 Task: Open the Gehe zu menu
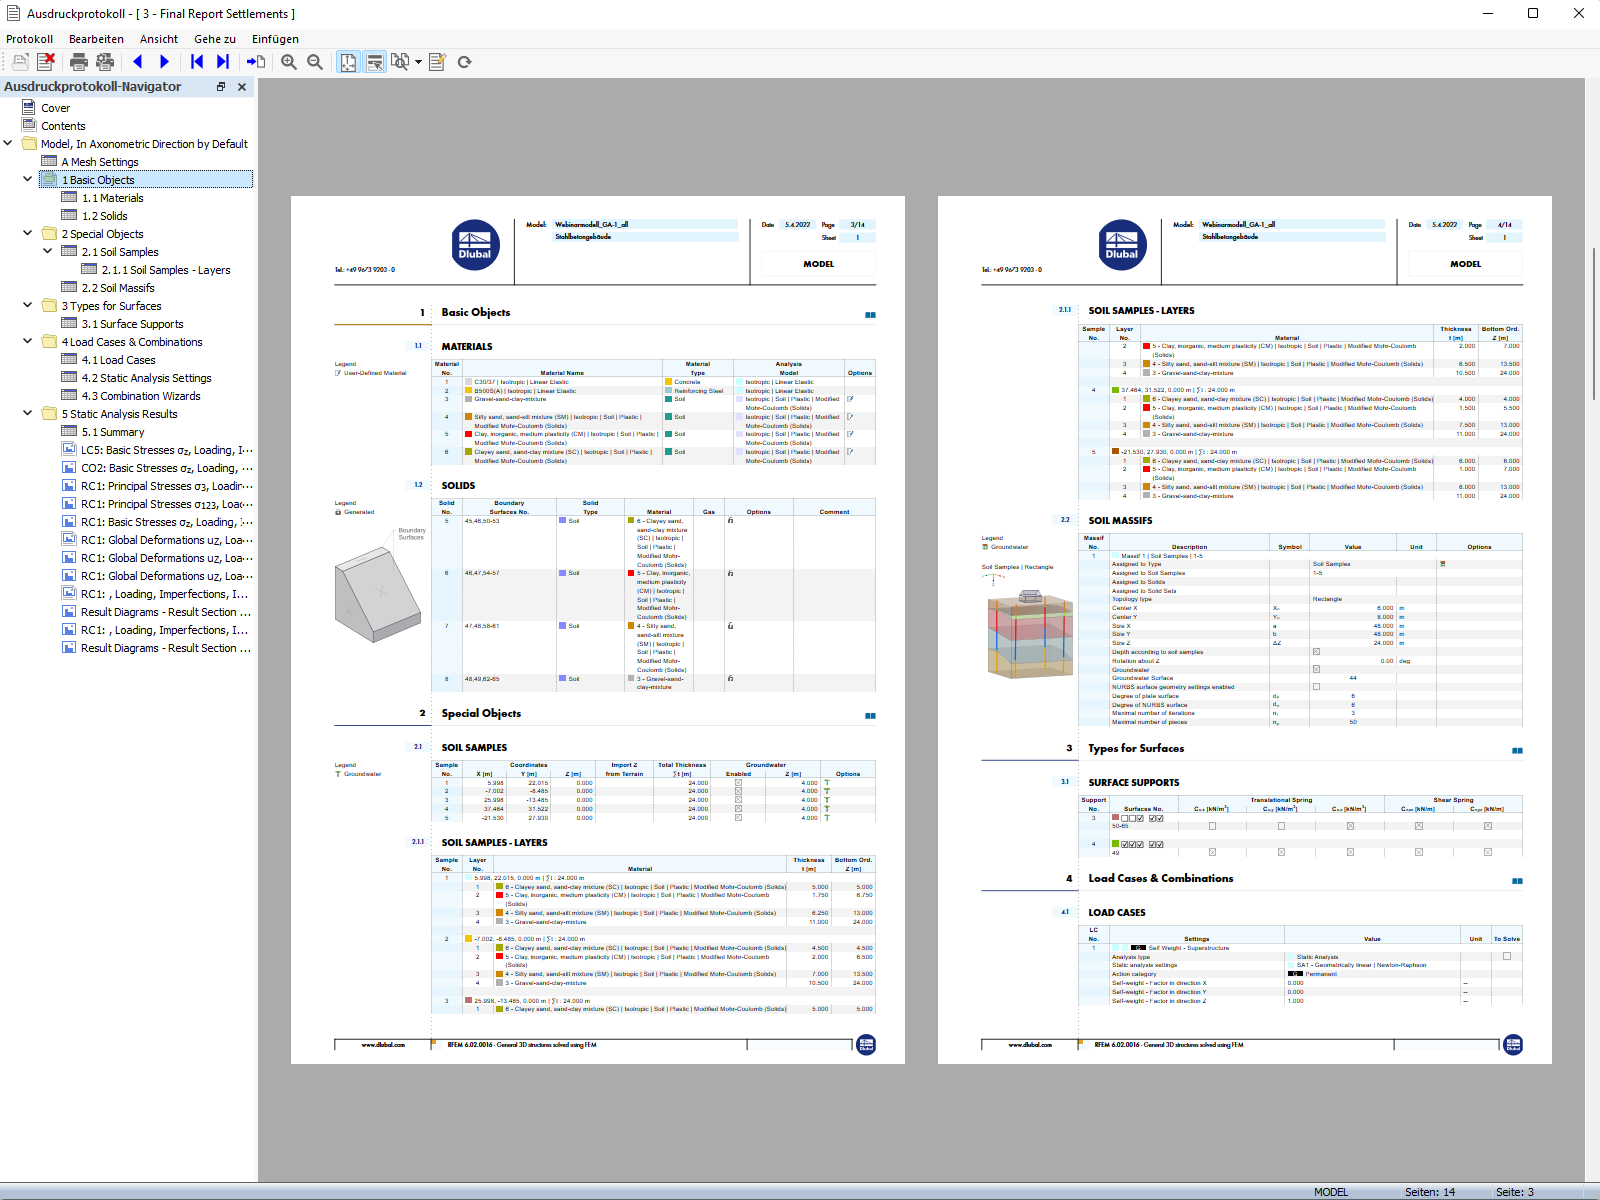pos(214,39)
